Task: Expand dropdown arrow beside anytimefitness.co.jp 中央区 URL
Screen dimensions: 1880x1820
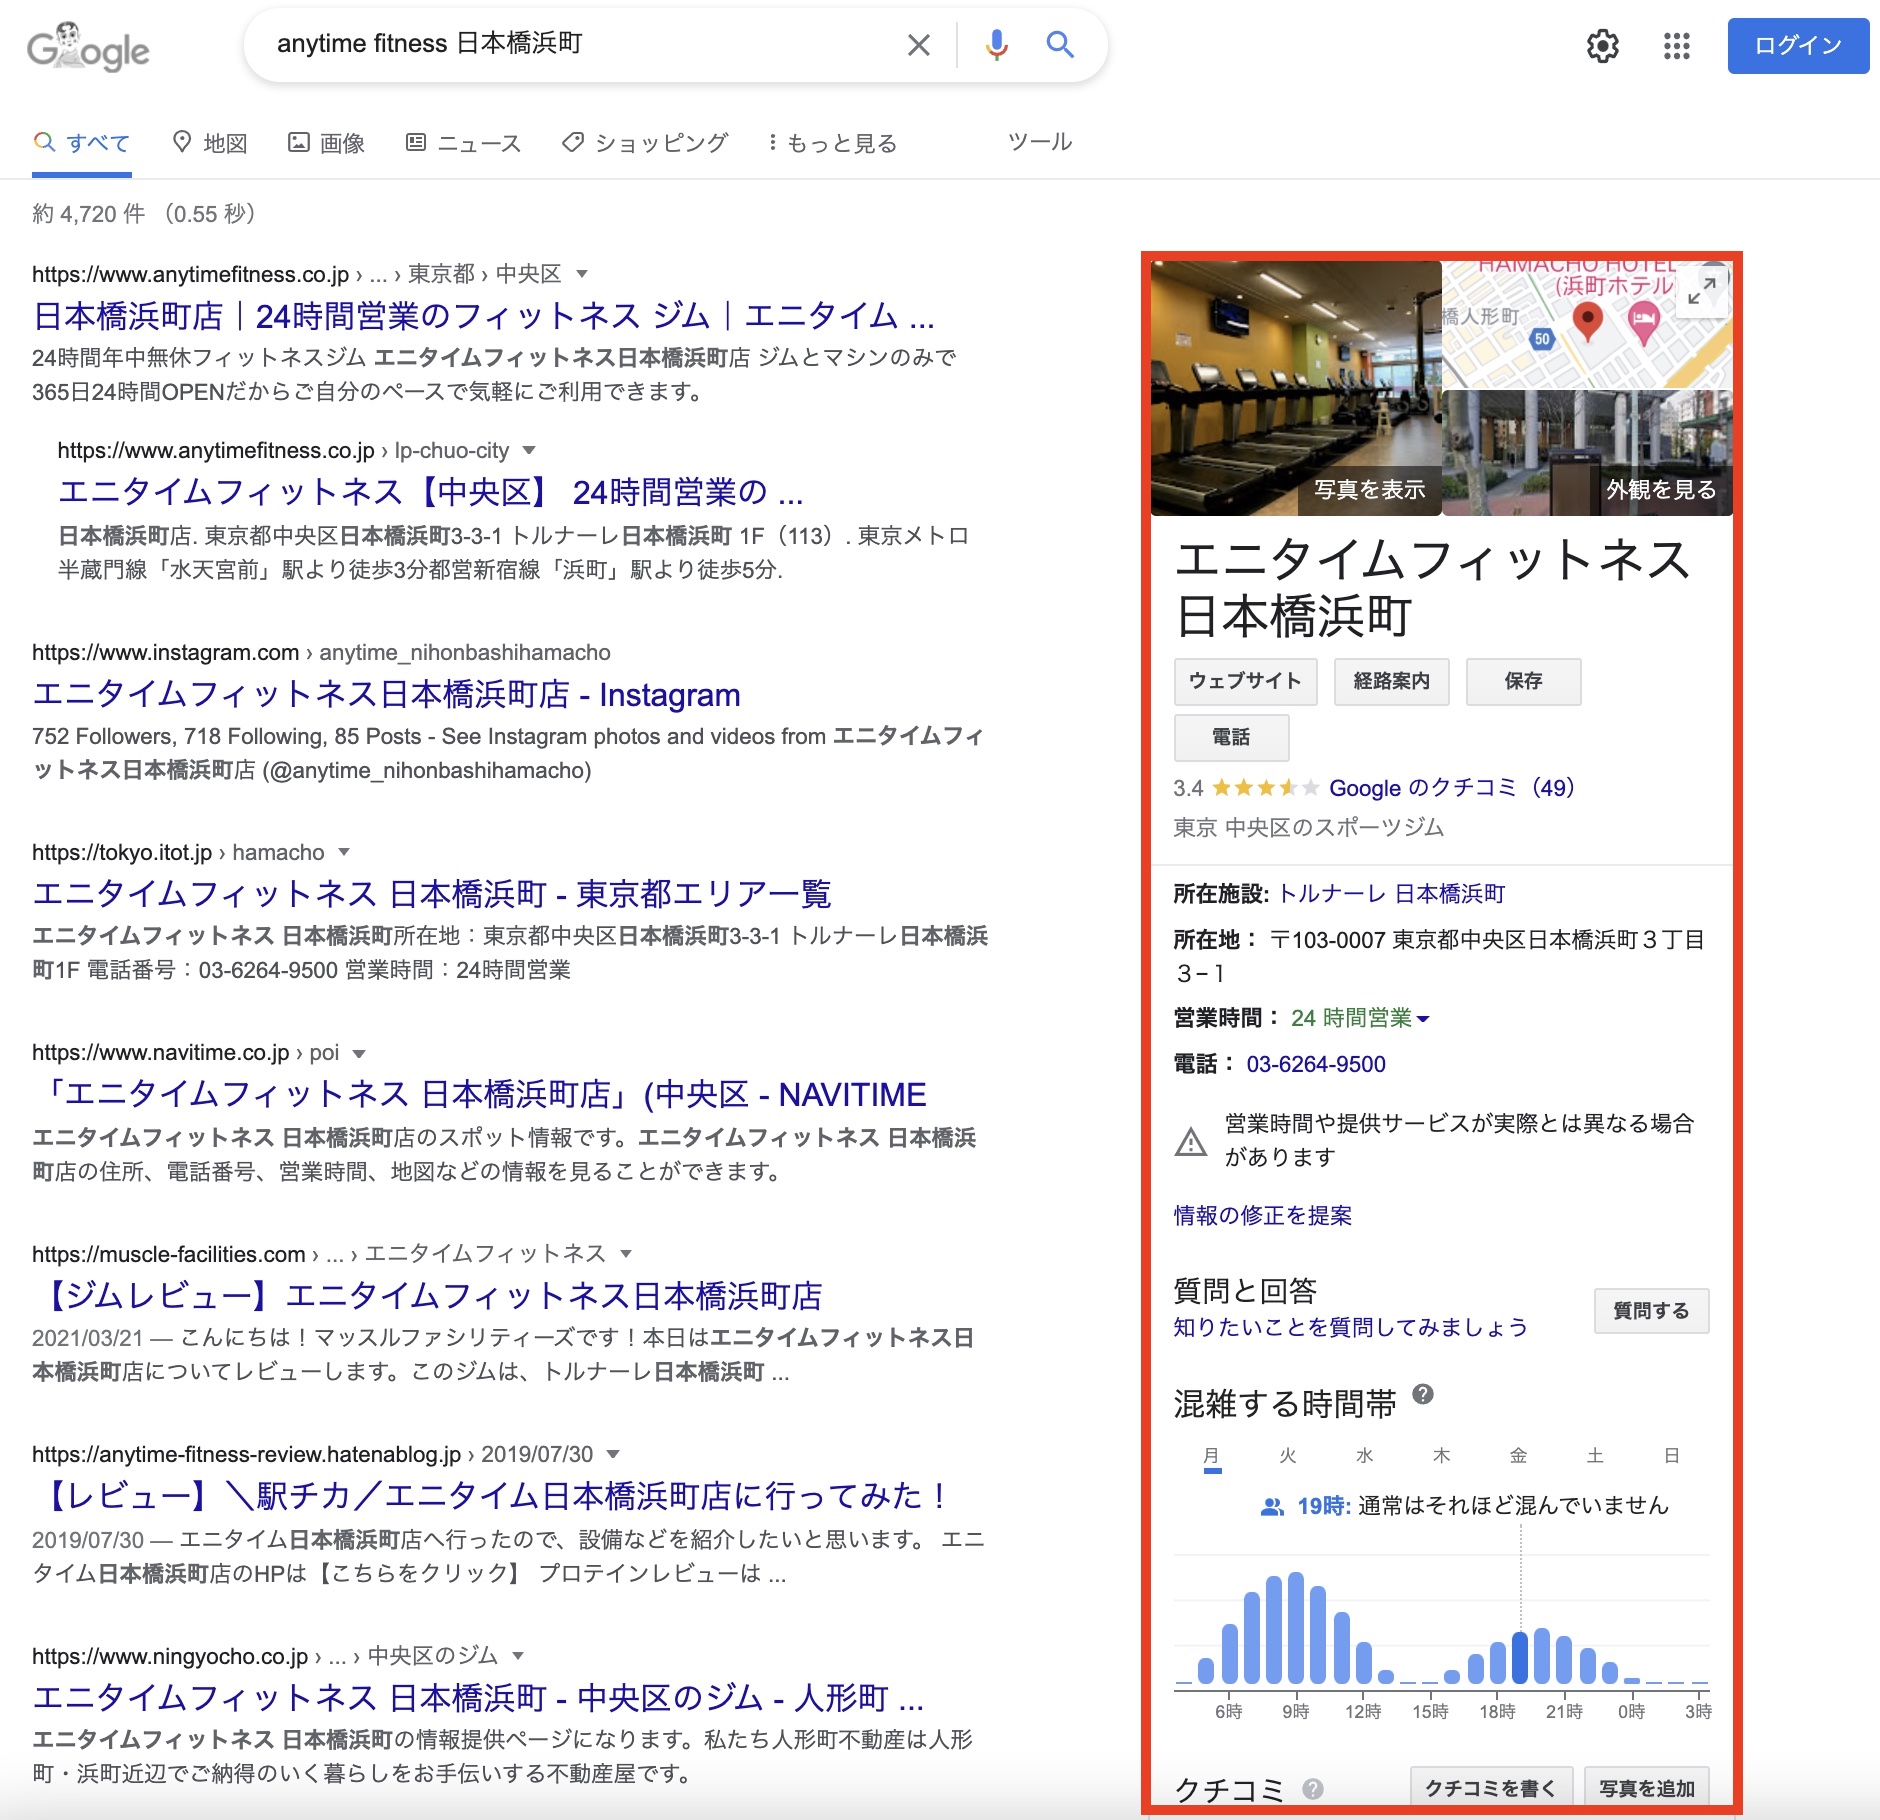Action: pyautogui.click(x=582, y=274)
